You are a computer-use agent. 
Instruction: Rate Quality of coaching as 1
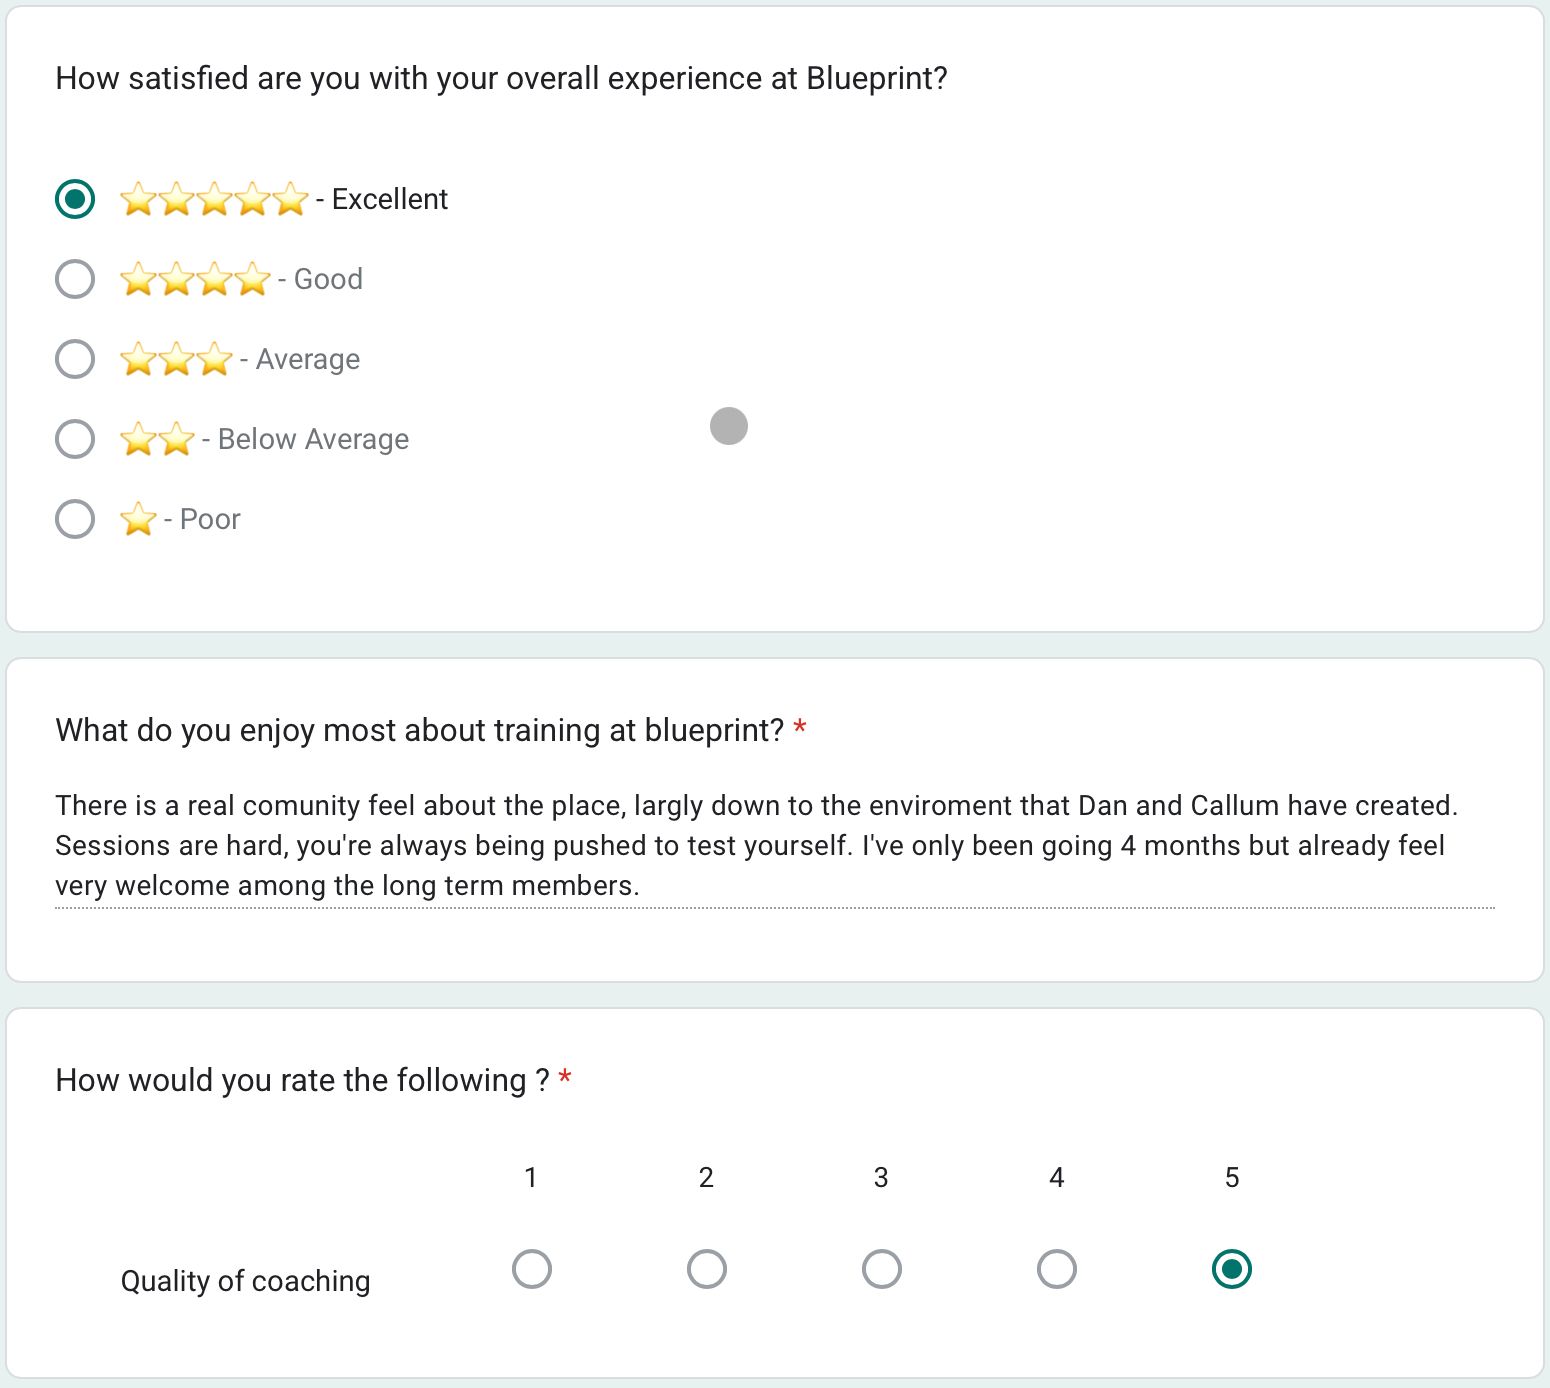[x=531, y=1269]
